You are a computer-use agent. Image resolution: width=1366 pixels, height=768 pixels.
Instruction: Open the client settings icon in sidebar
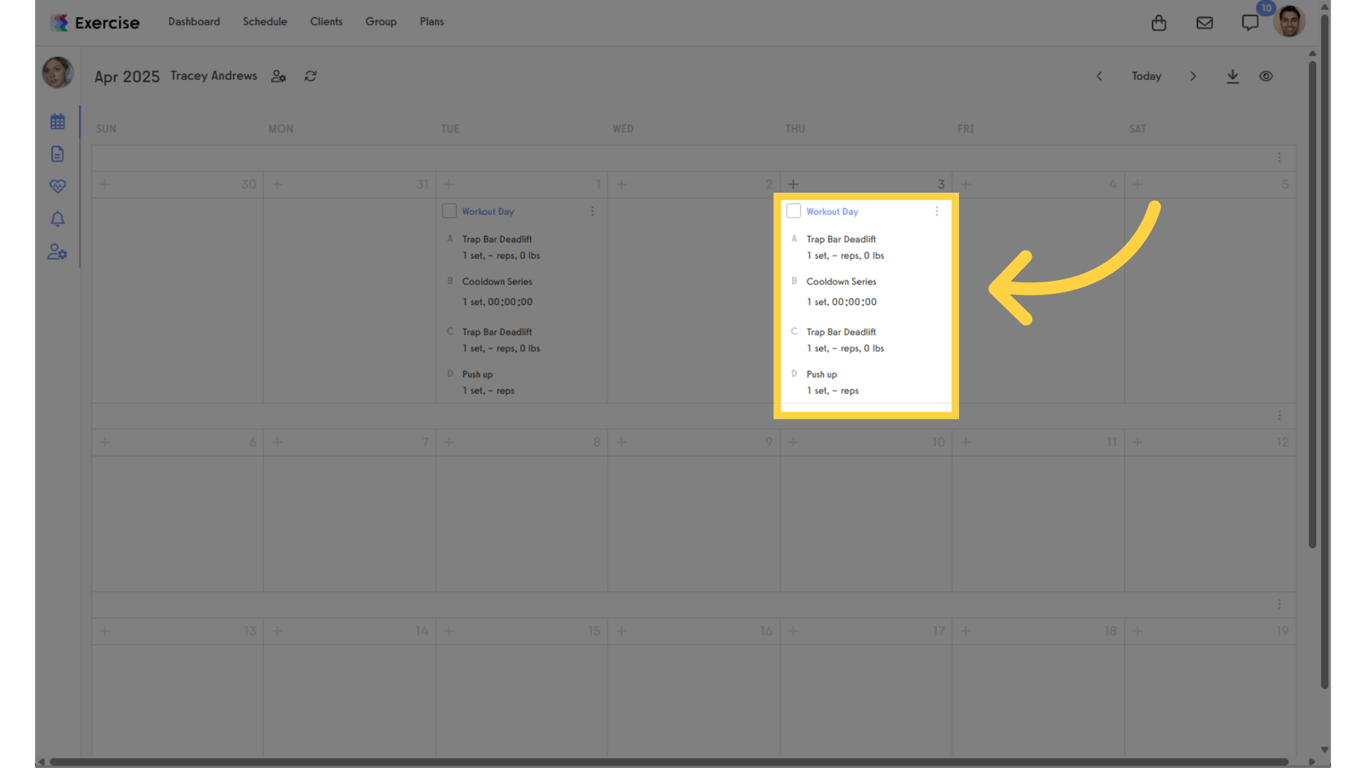click(58, 252)
